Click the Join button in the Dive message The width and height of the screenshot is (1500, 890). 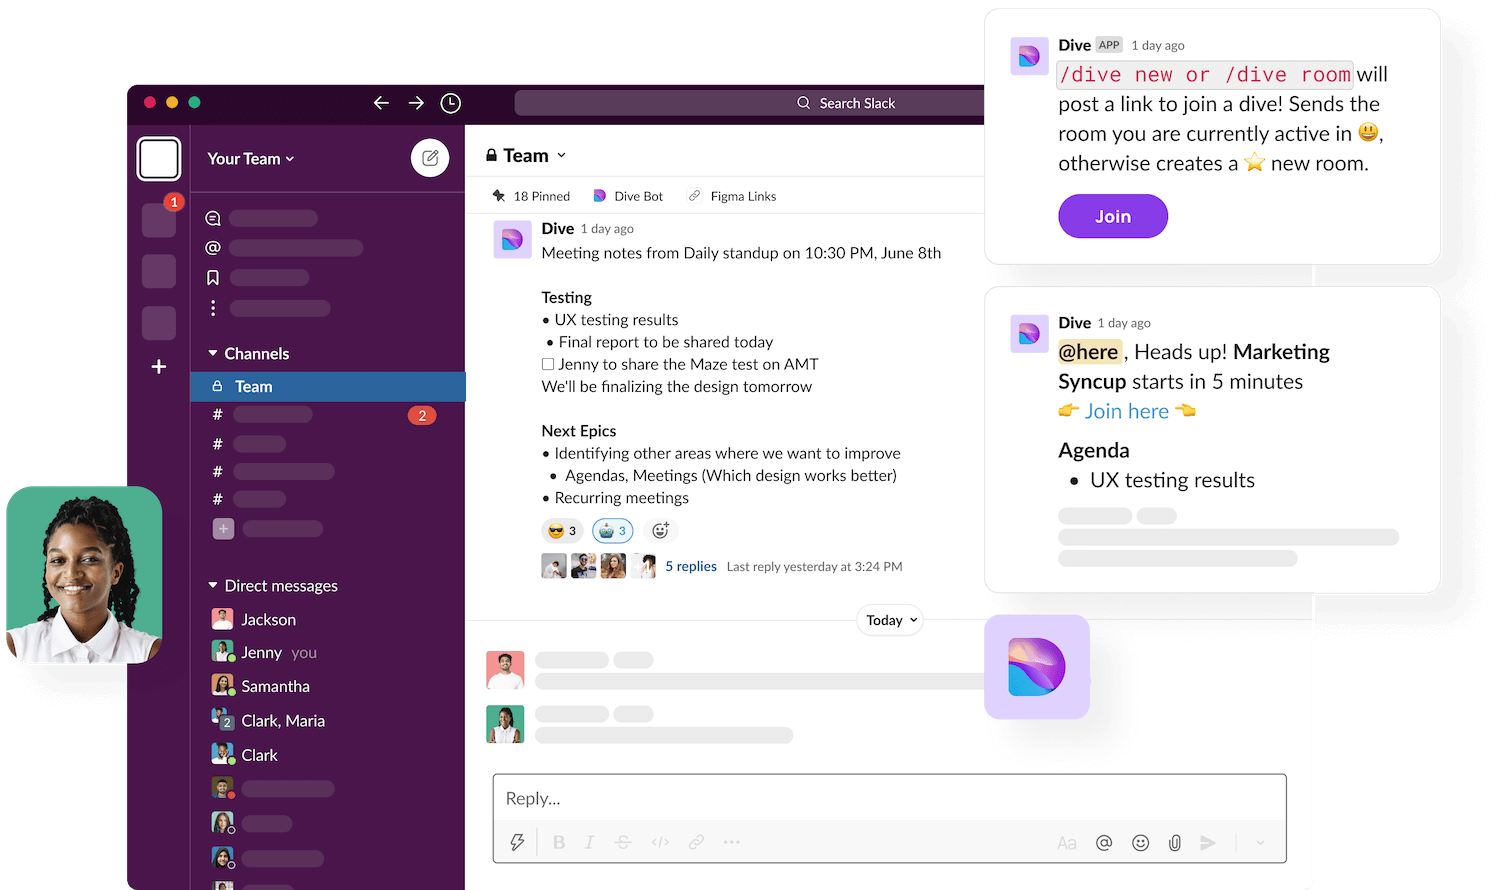click(1112, 216)
